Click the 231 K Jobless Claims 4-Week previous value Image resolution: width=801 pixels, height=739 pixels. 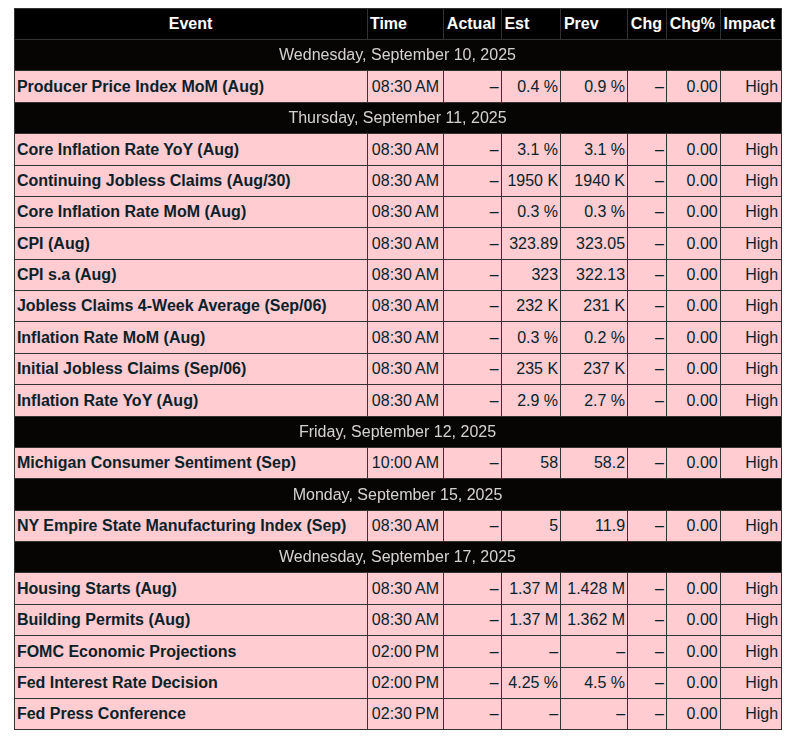coord(594,305)
